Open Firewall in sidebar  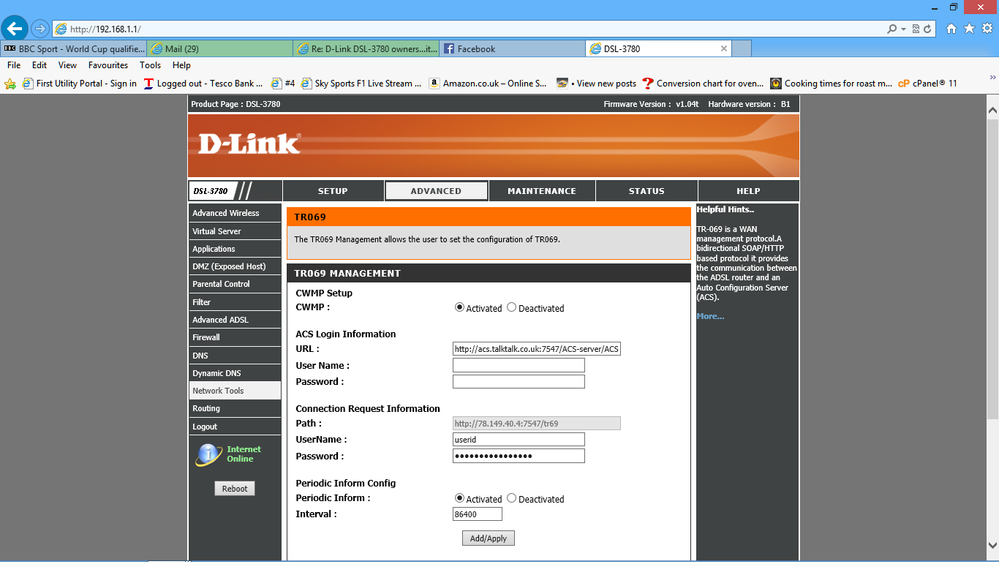point(235,337)
